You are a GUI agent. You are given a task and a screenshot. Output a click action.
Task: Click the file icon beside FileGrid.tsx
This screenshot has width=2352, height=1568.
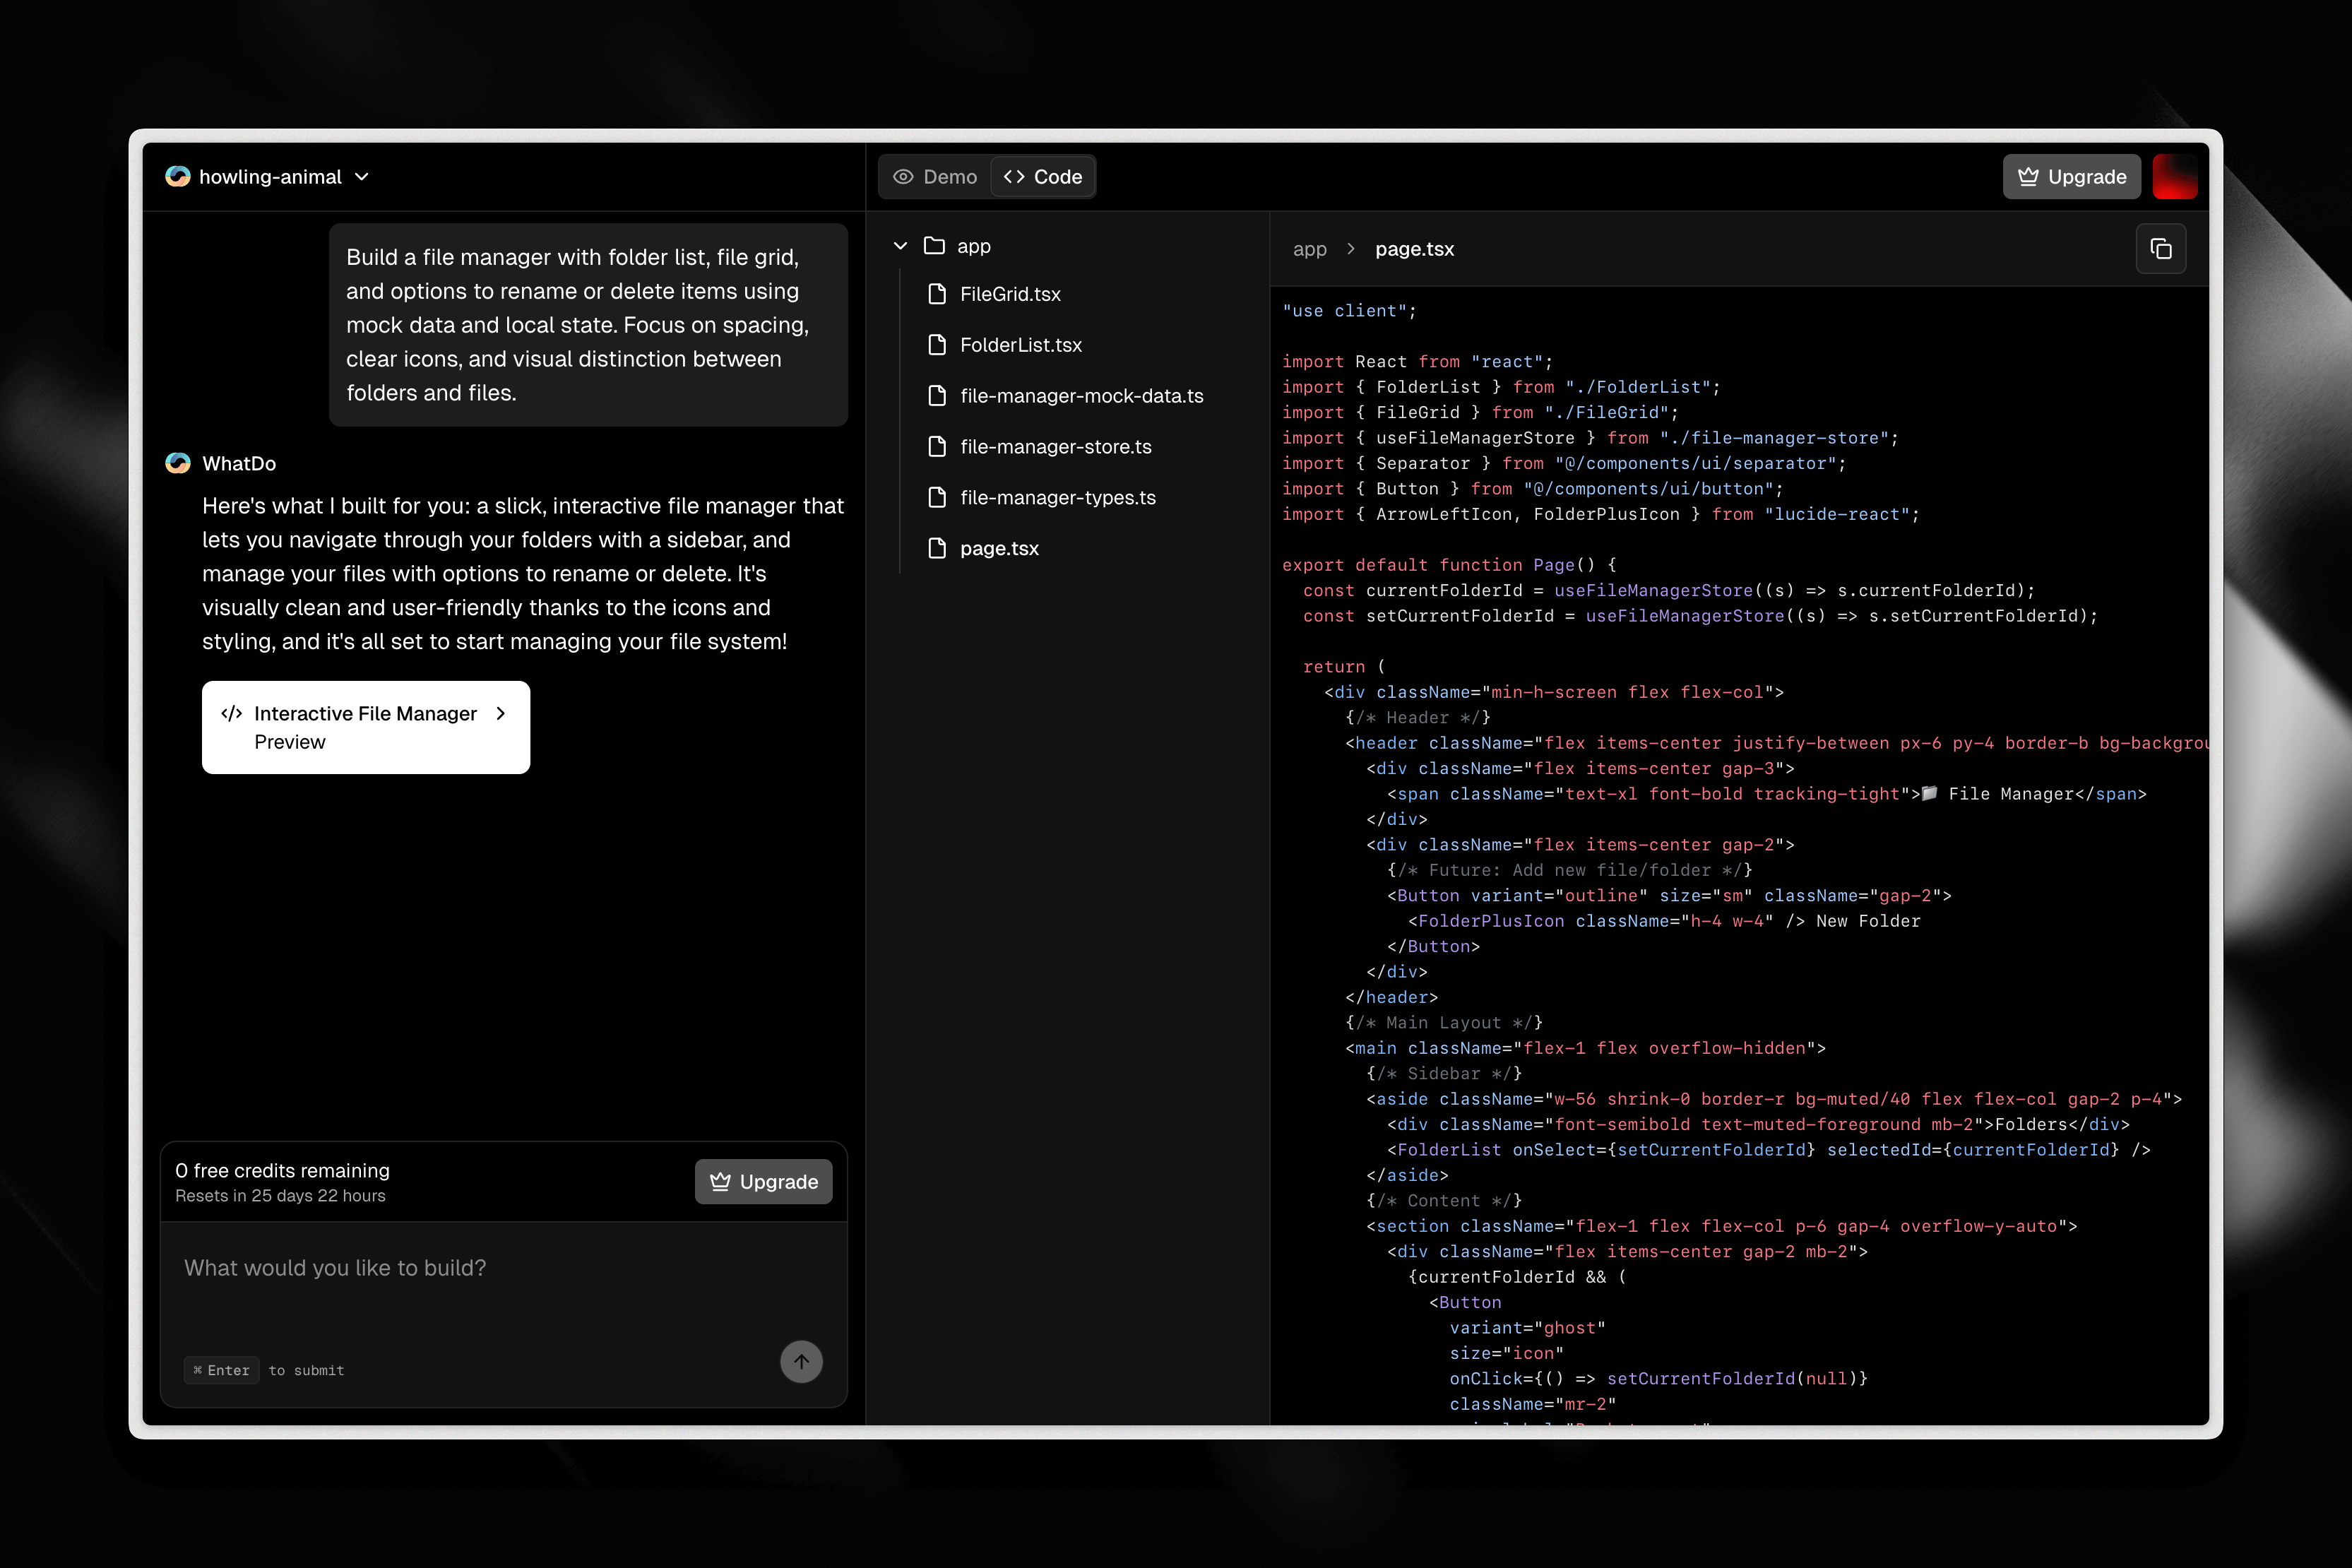937,294
